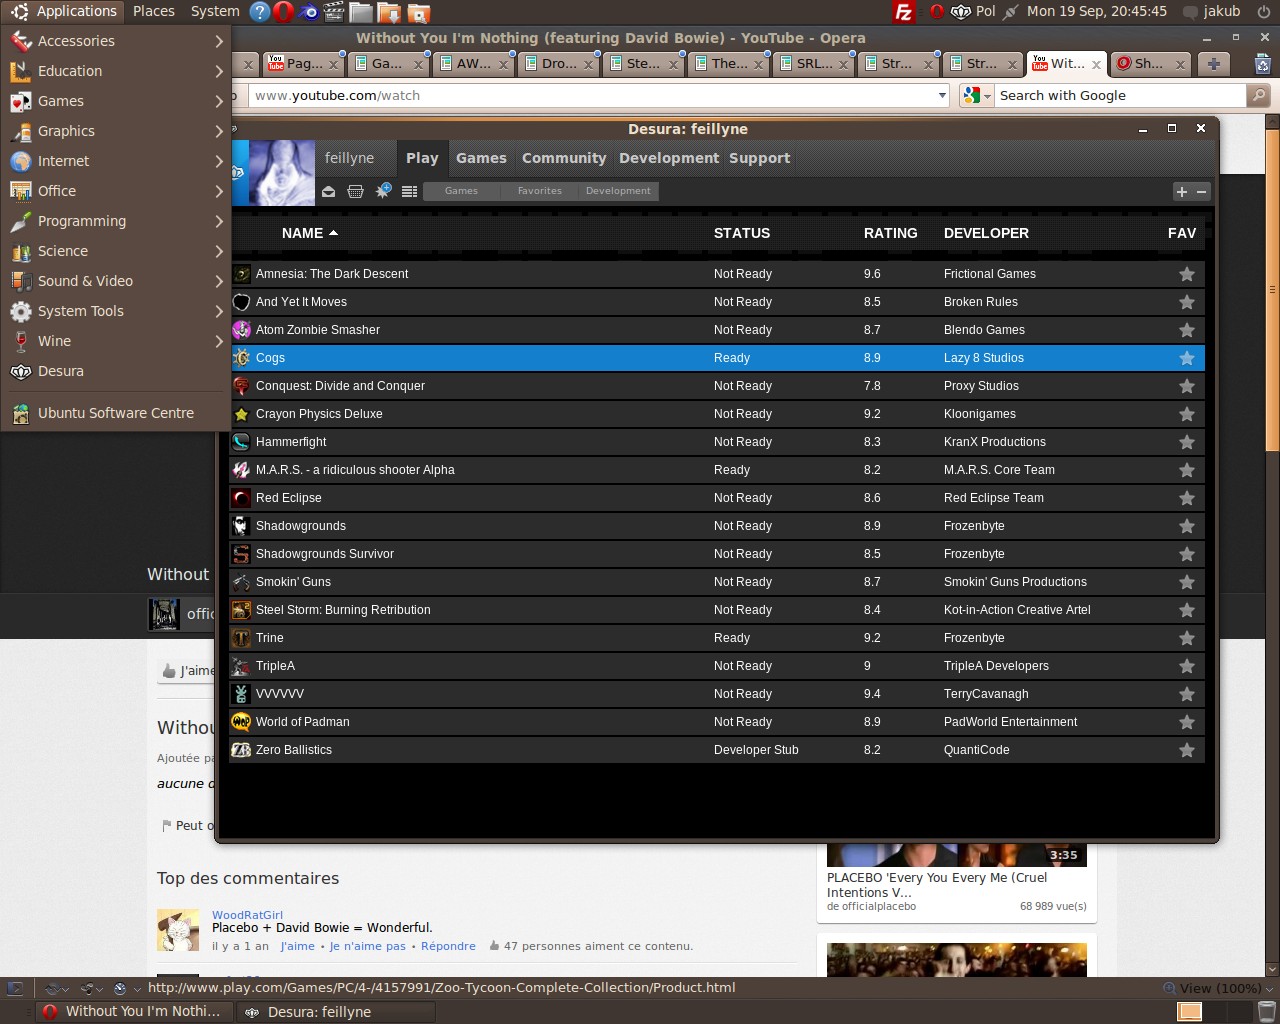Click the Trine game icon
This screenshot has width=1280, height=1024.
tap(241, 637)
